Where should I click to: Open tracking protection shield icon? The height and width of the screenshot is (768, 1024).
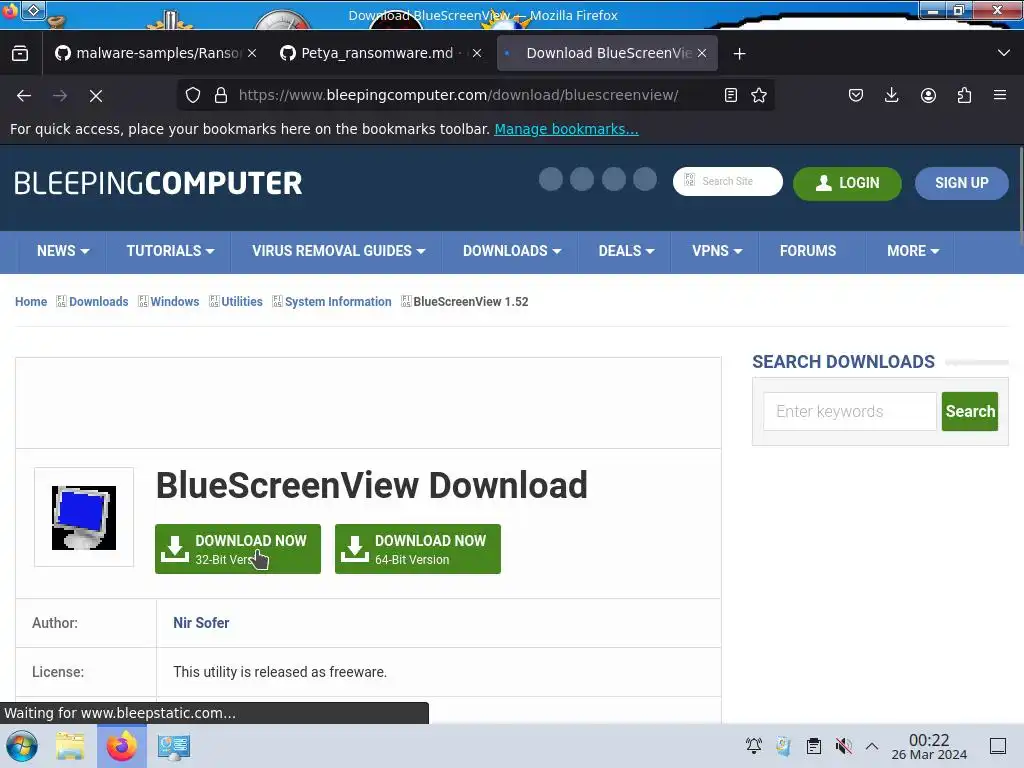193,95
